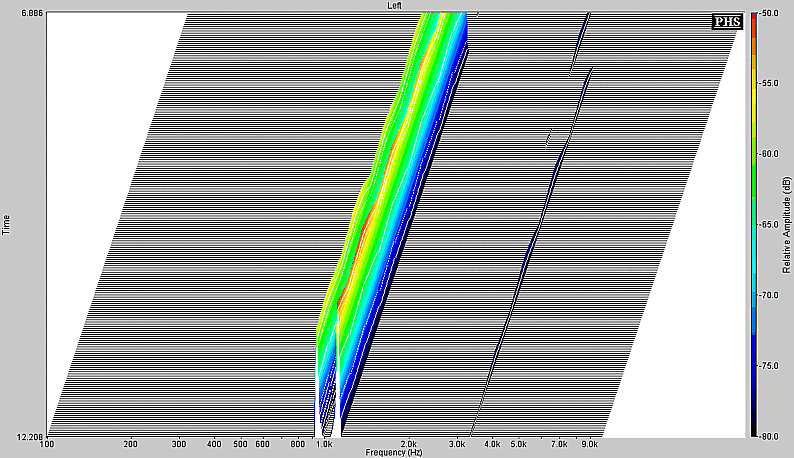Click the 9.0k frequency tick label
The width and height of the screenshot is (794, 458).
click(588, 444)
